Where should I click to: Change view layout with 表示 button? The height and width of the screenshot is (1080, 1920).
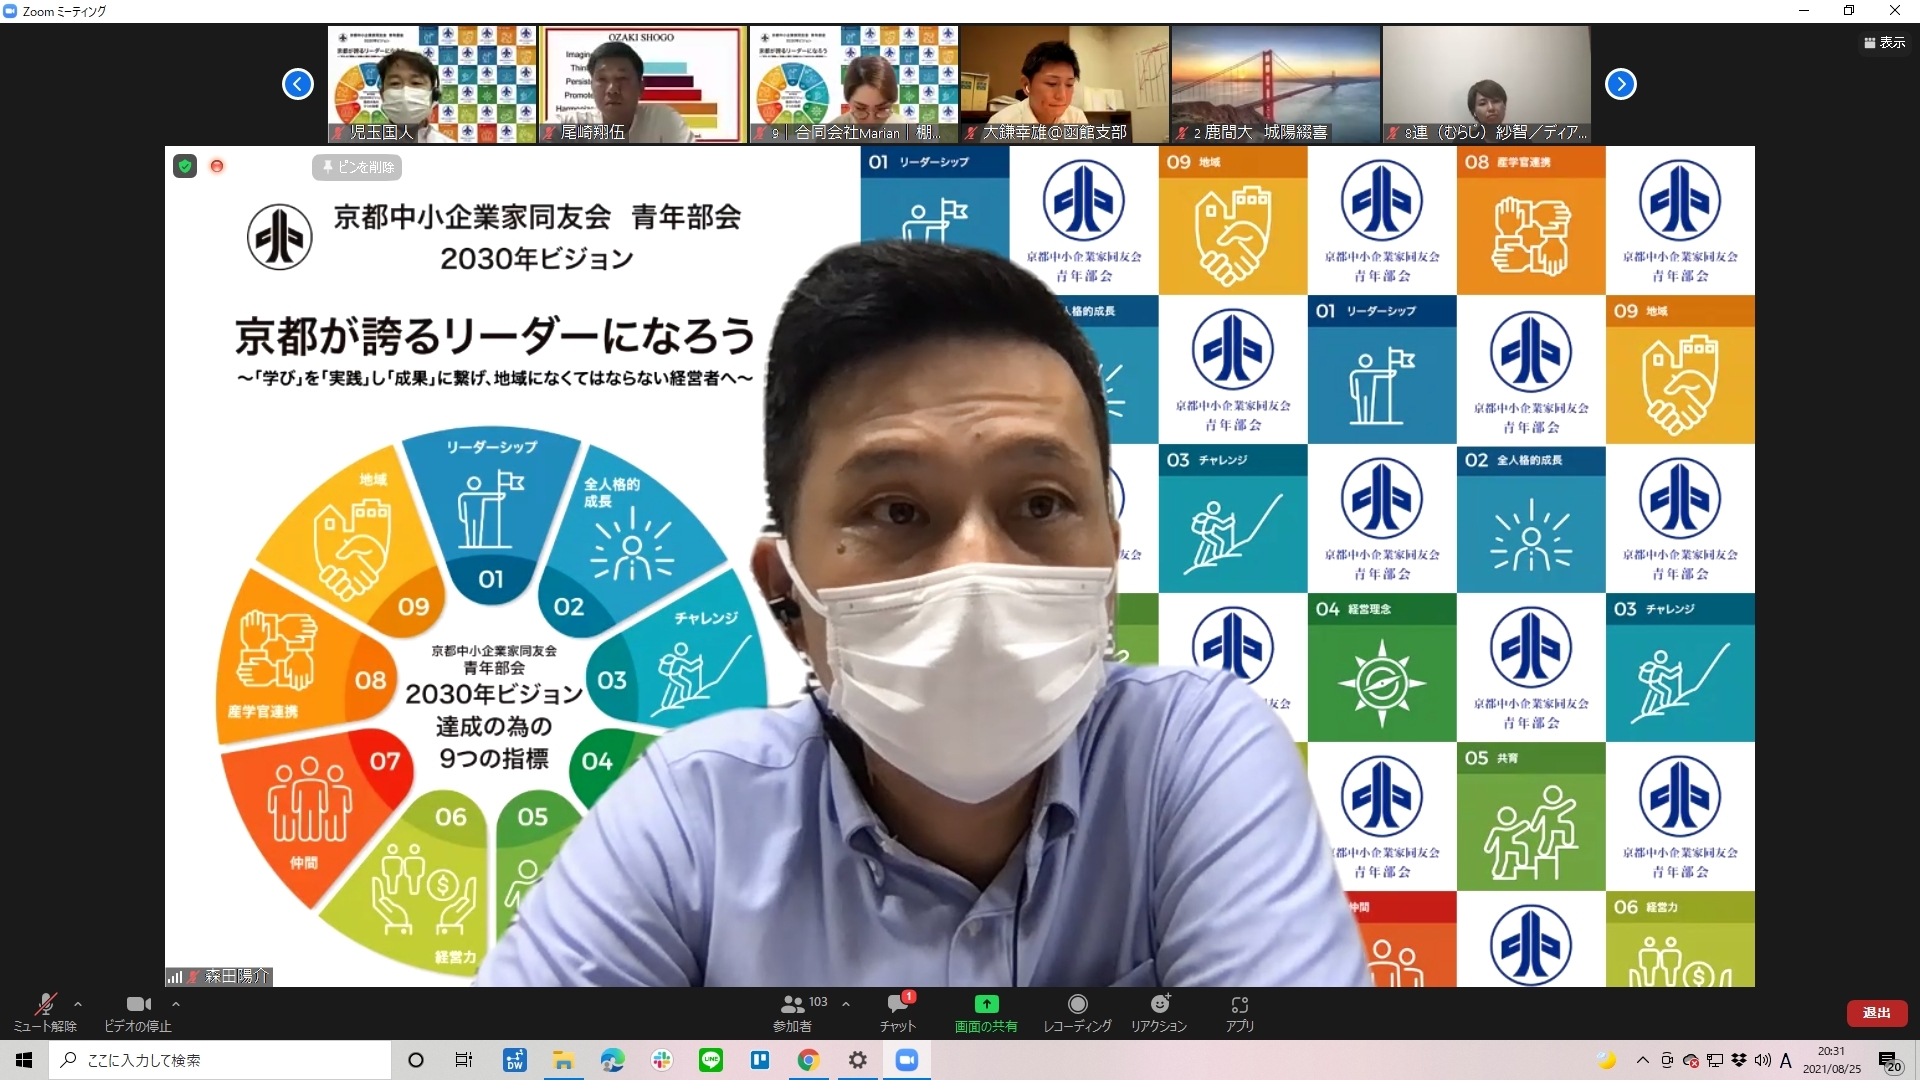click(1884, 42)
